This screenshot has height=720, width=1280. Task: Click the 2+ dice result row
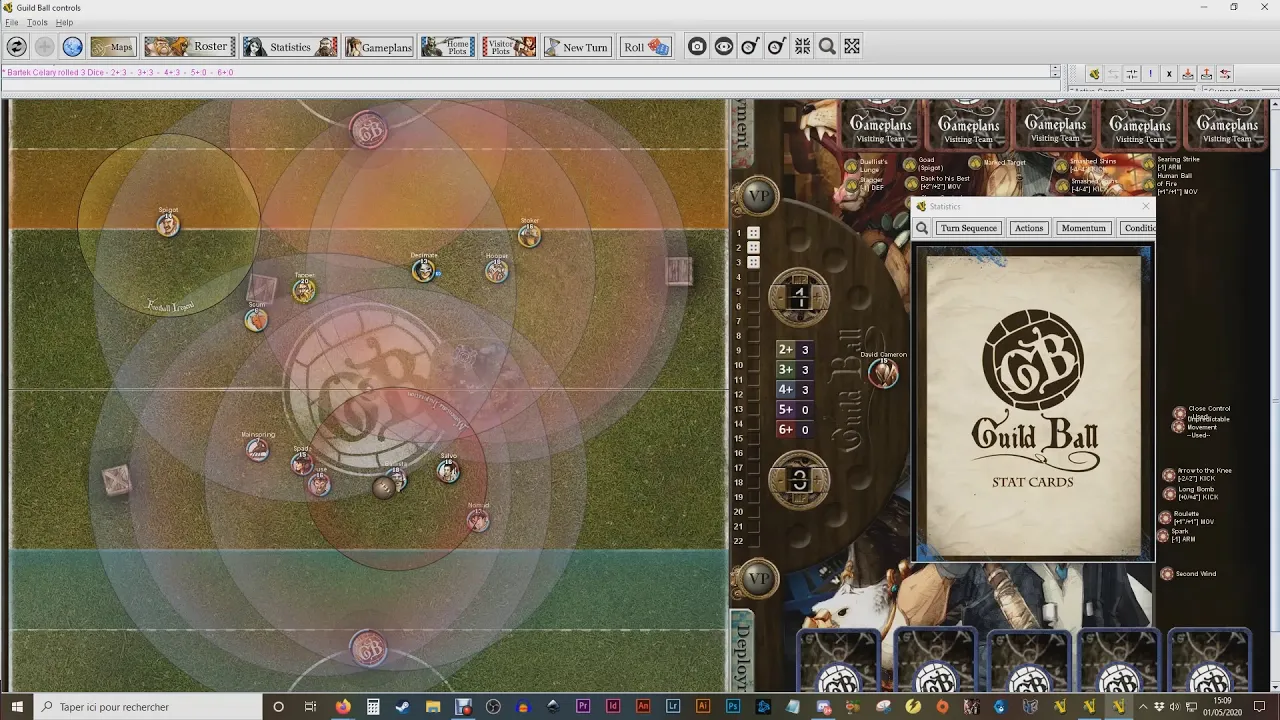(x=795, y=350)
